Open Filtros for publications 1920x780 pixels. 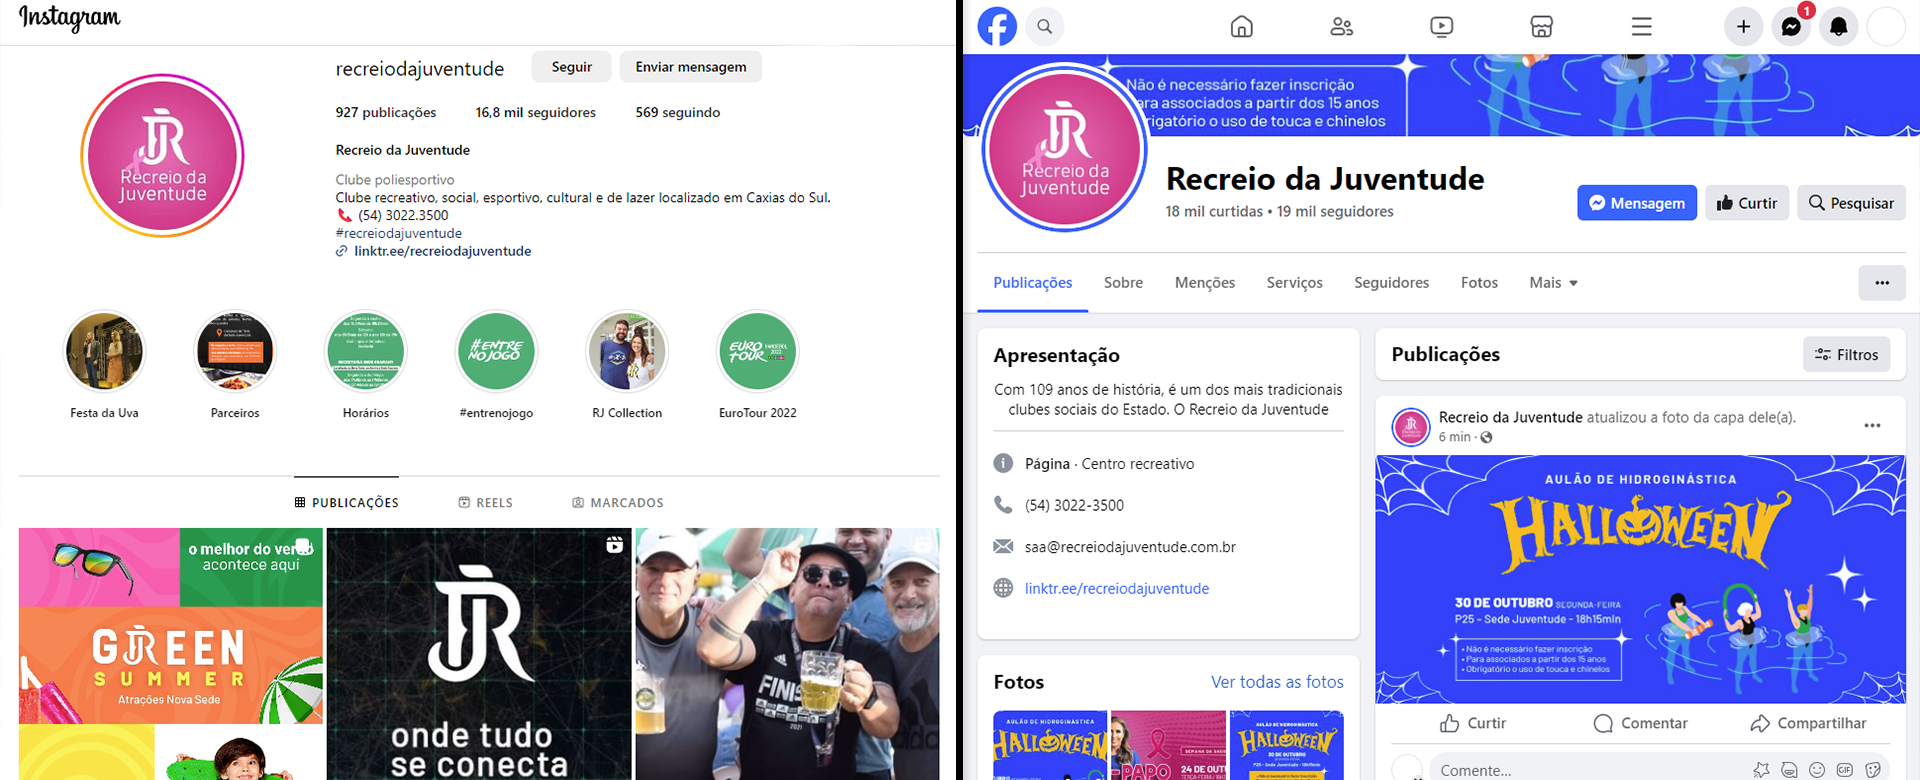(x=1846, y=355)
